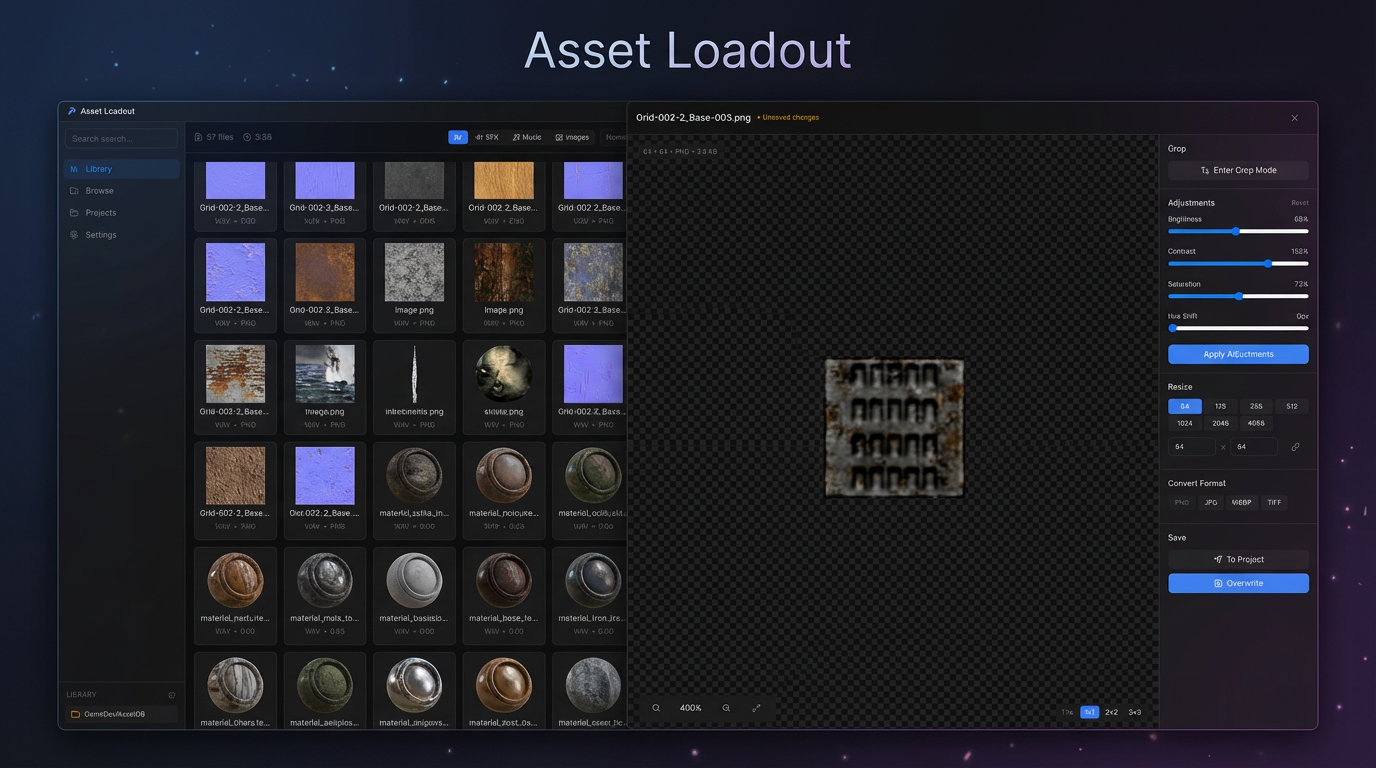
Task: Click the grate image in preview canvas
Action: click(x=894, y=428)
